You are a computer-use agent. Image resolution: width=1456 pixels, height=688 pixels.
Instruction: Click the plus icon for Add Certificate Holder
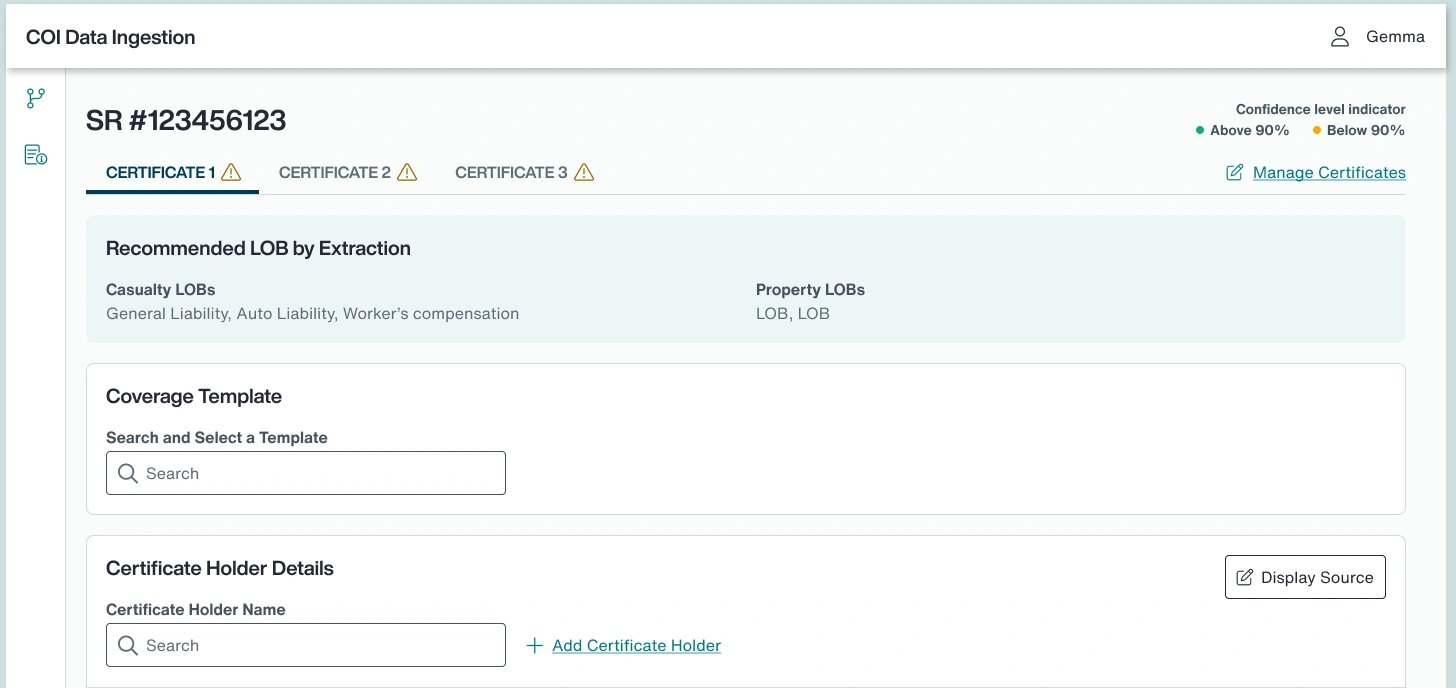[x=535, y=646]
